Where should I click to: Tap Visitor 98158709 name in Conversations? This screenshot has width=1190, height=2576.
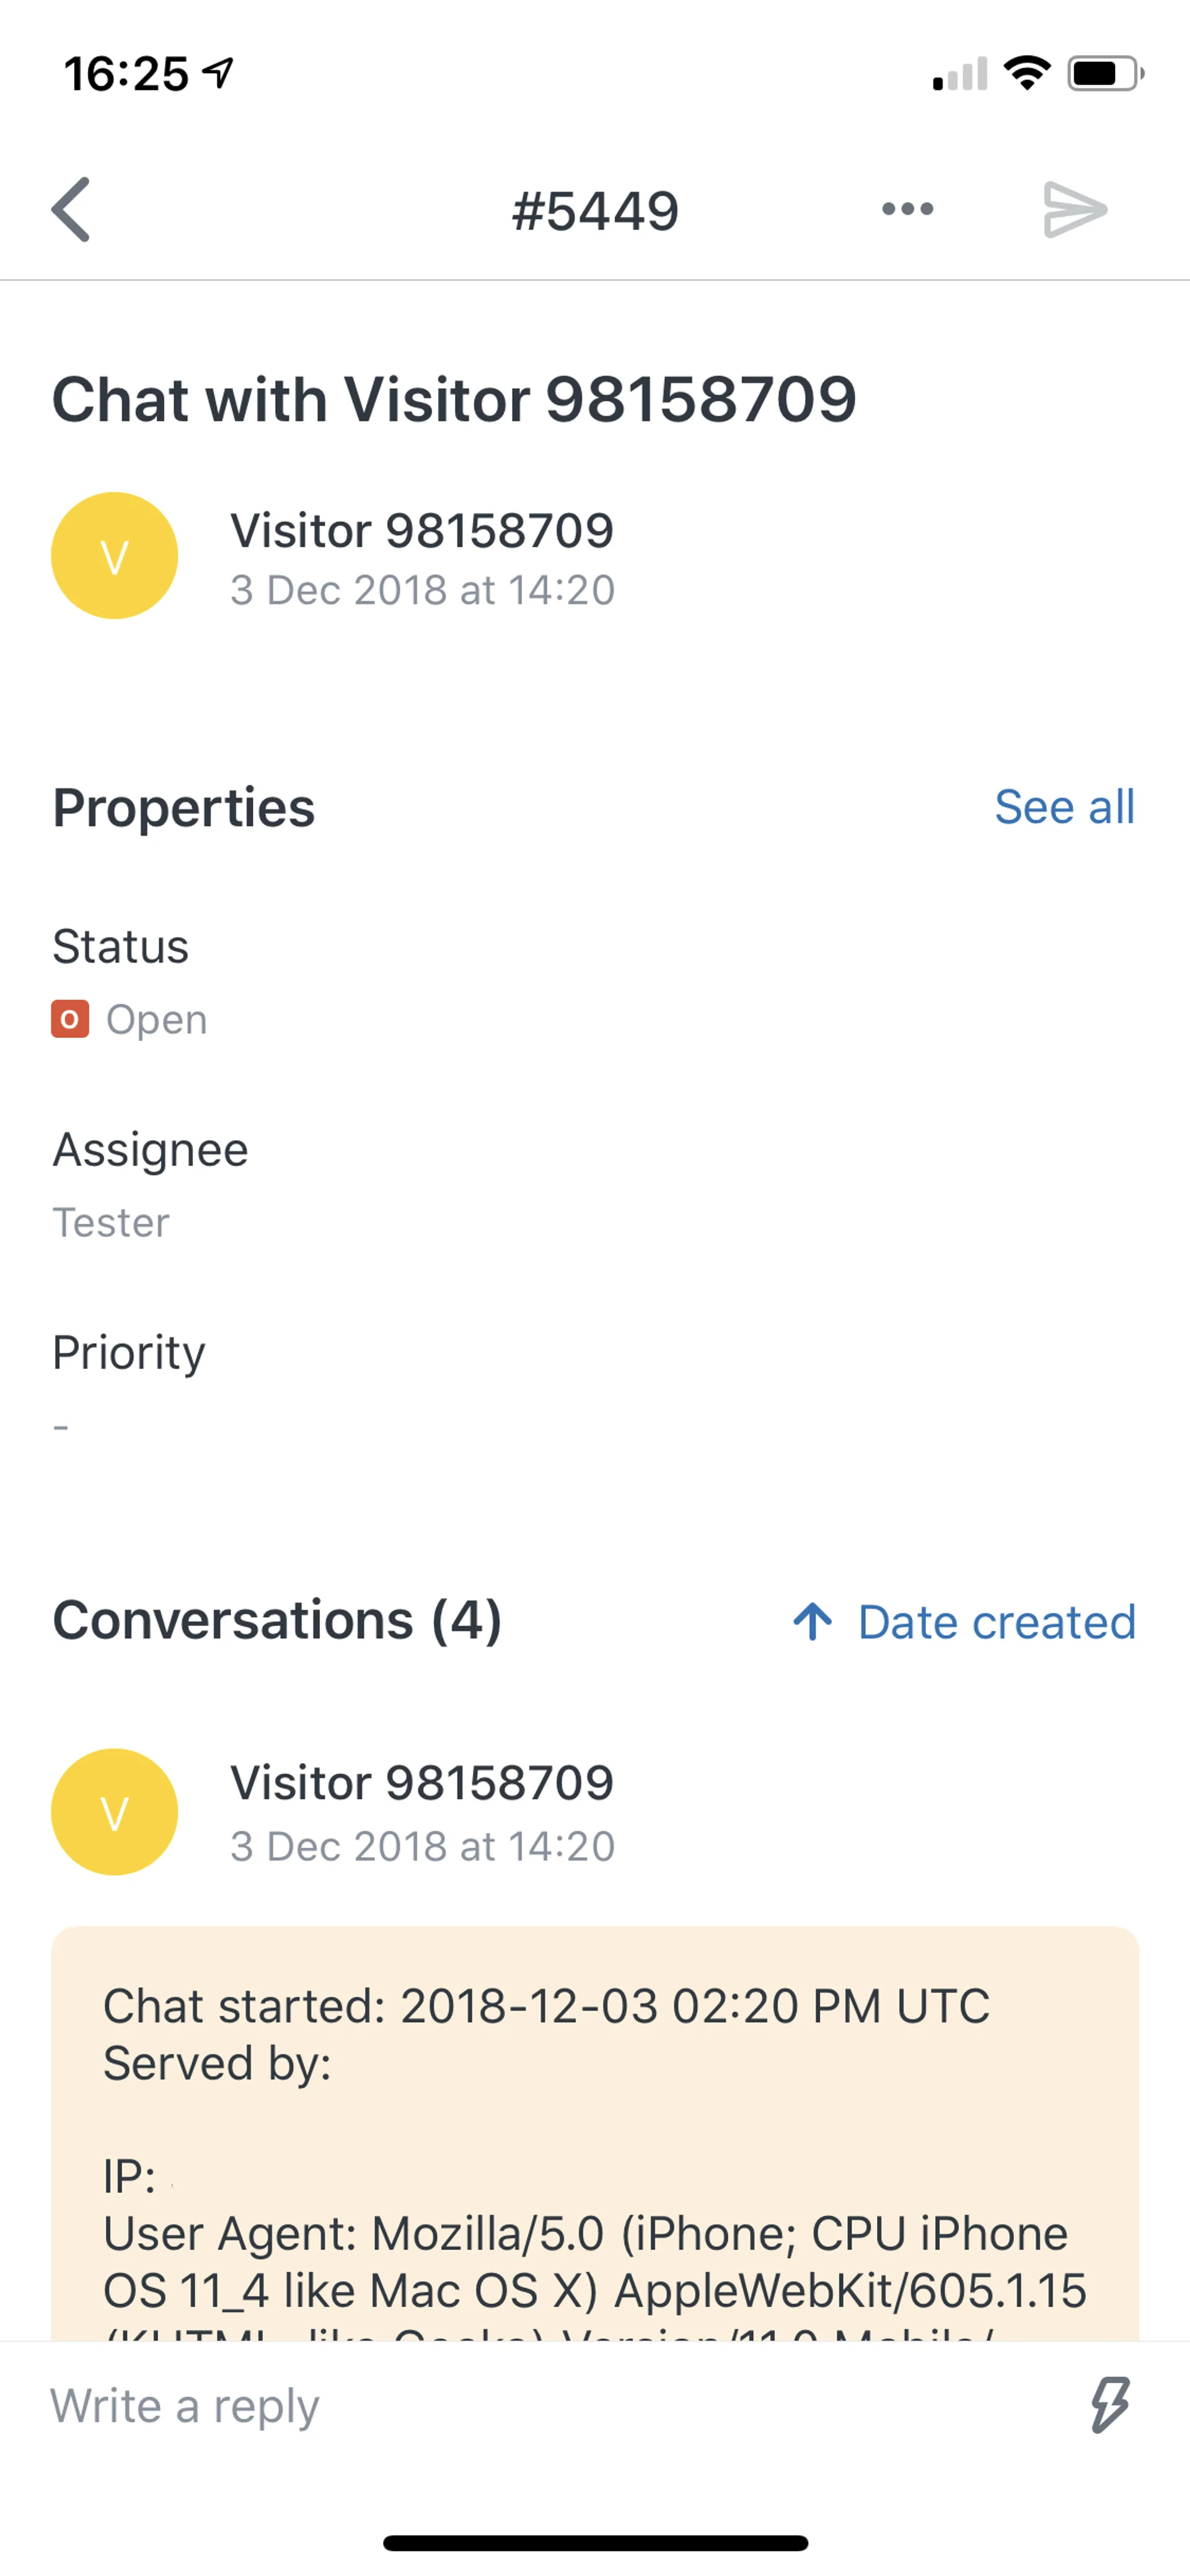(x=421, y=1783)
